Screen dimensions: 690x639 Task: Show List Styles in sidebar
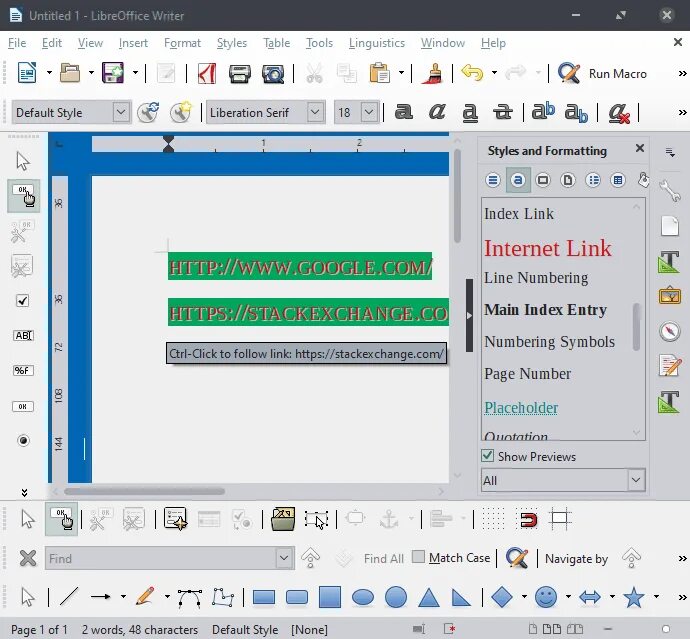pos(593,180)
